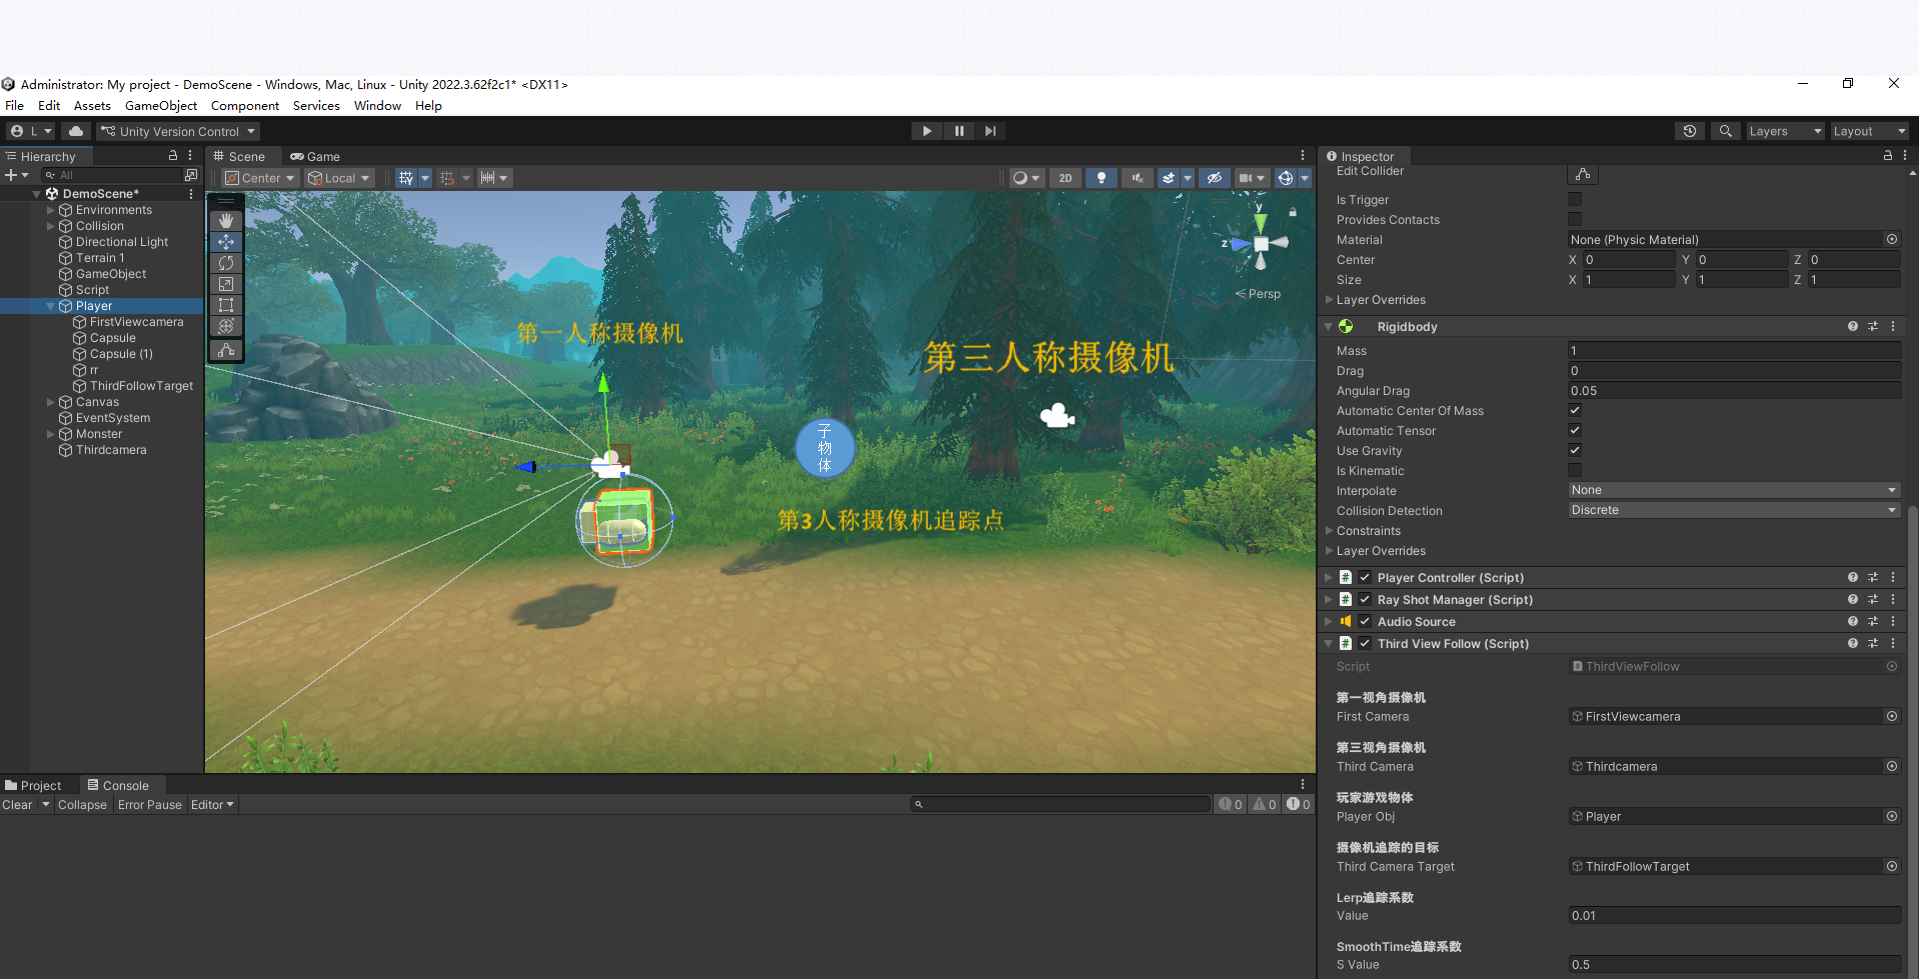1919x979 pixels.
Task: Select the Rotate tool
Action: point(226,263)
